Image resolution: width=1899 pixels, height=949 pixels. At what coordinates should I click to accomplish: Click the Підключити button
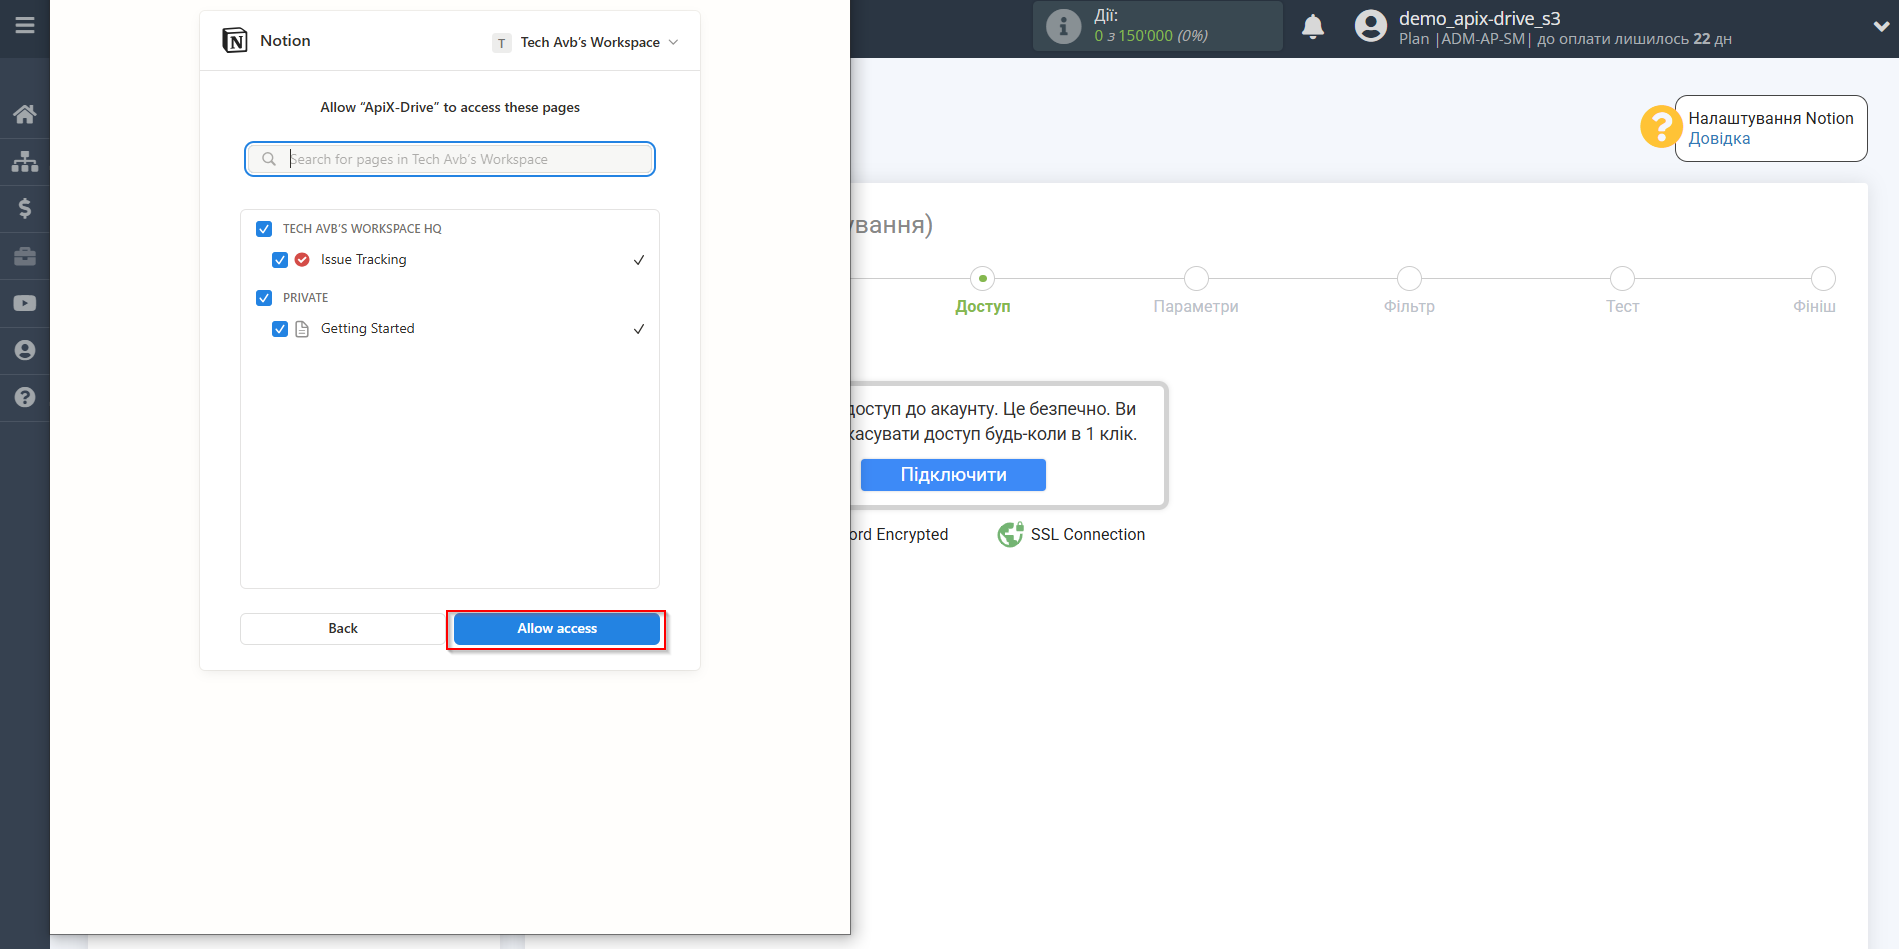pos(953,475)
